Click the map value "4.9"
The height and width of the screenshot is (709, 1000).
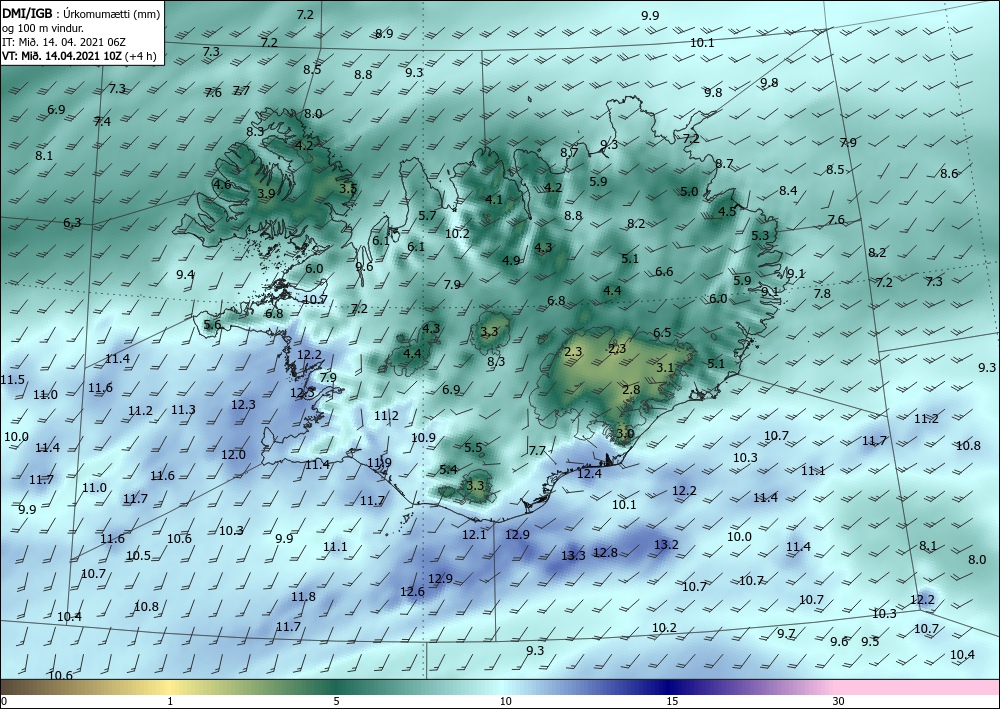tap(511, 260)
